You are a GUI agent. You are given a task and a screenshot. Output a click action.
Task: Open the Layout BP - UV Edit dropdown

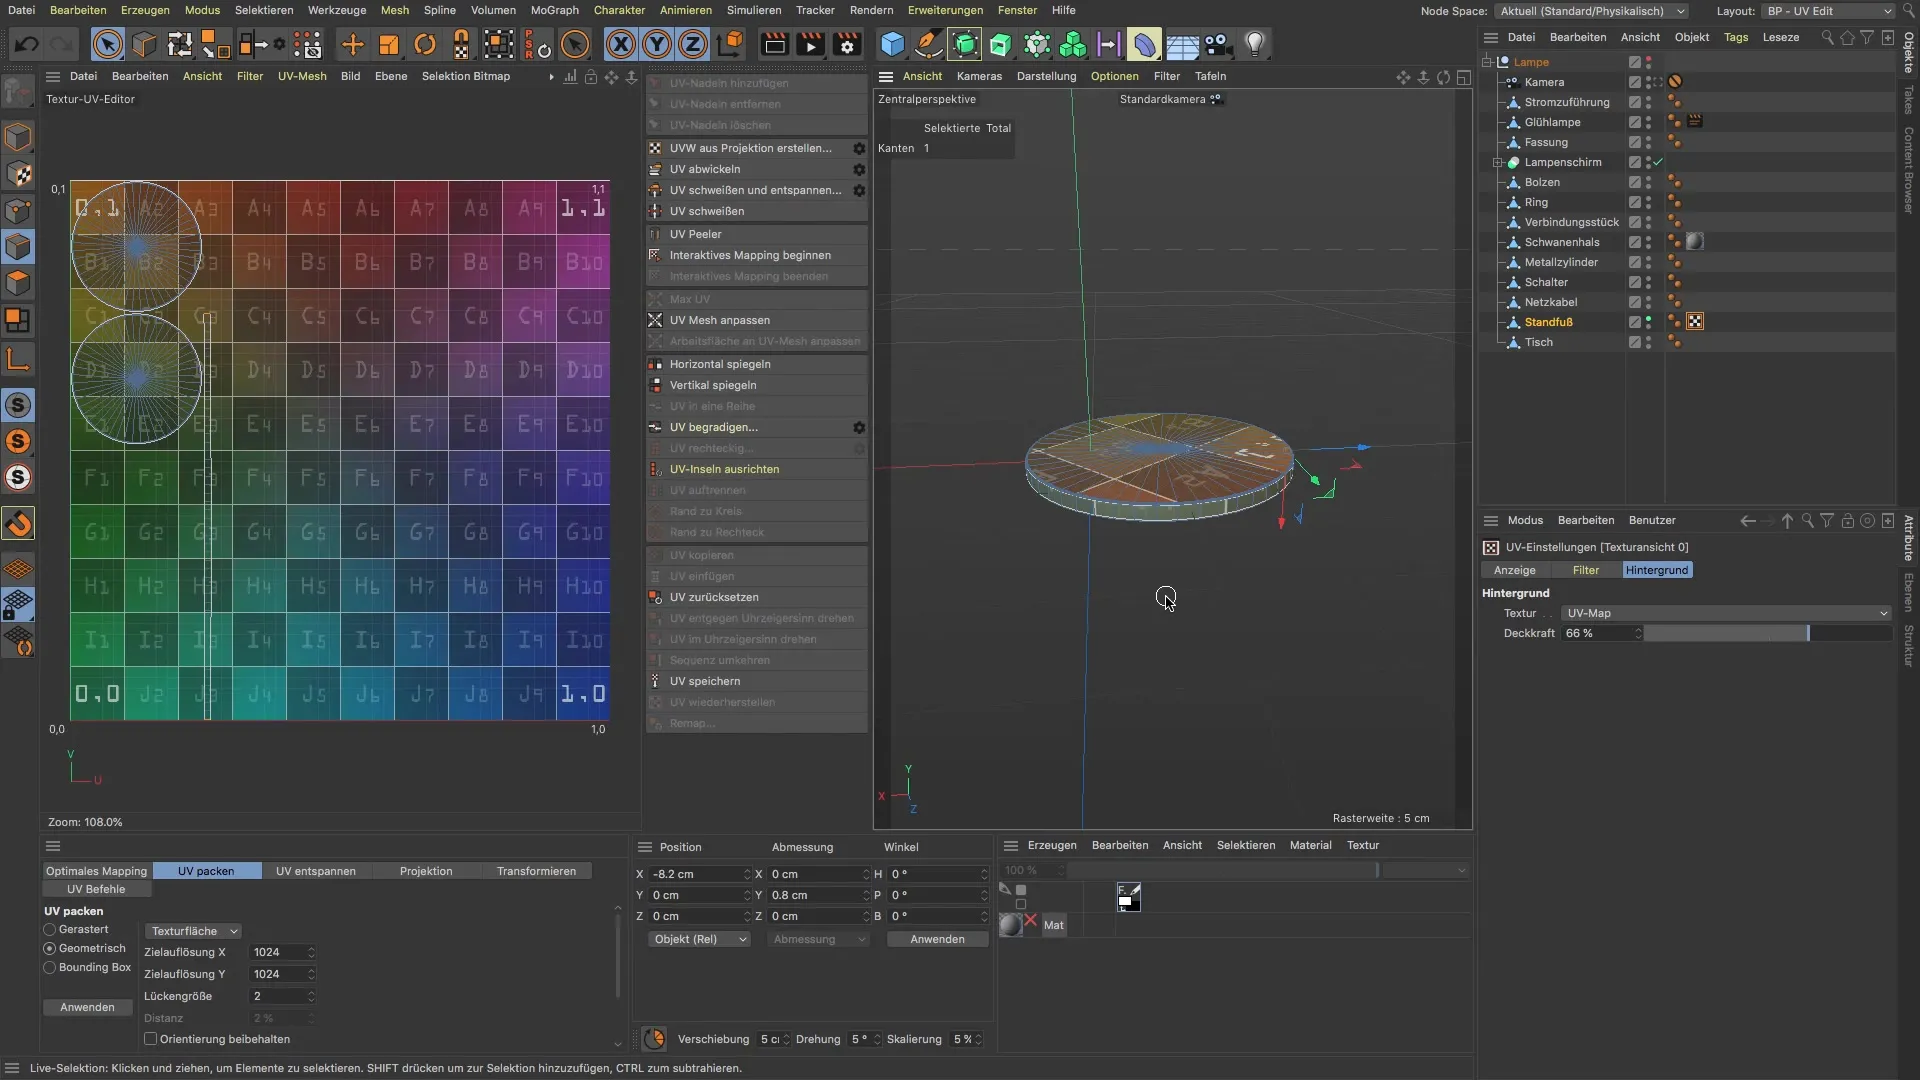tap(1829, 11)
